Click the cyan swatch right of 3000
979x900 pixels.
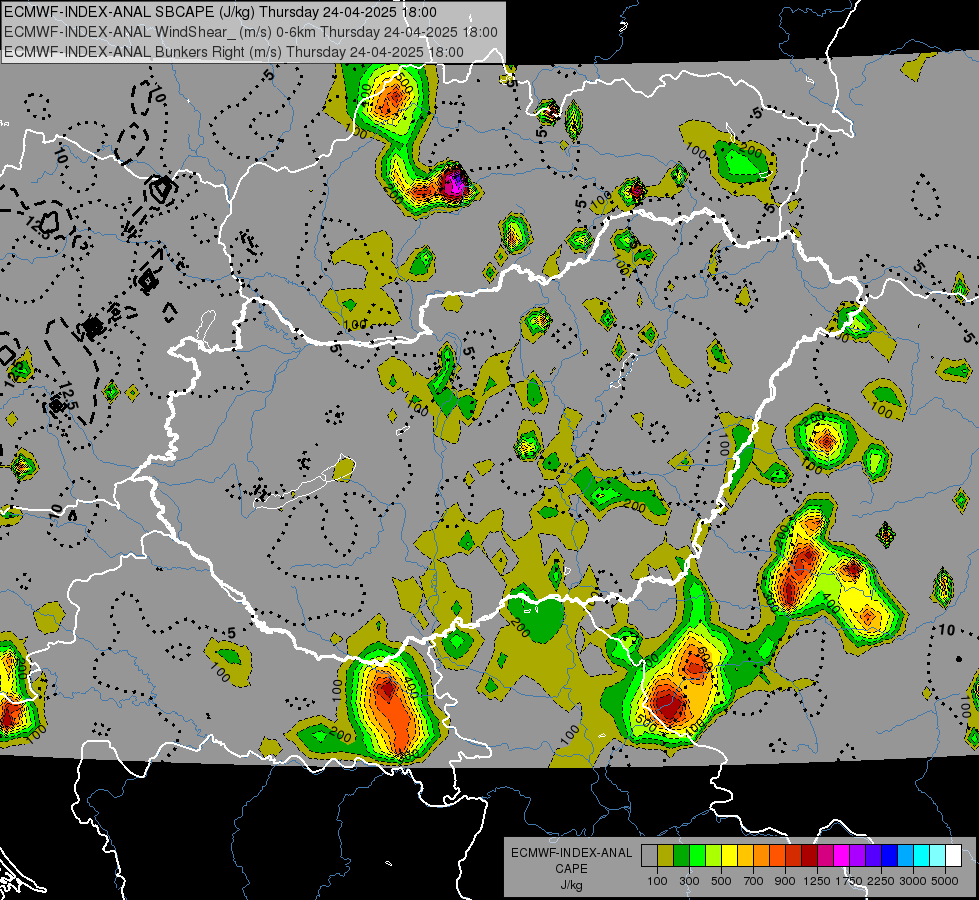[922, 855]
